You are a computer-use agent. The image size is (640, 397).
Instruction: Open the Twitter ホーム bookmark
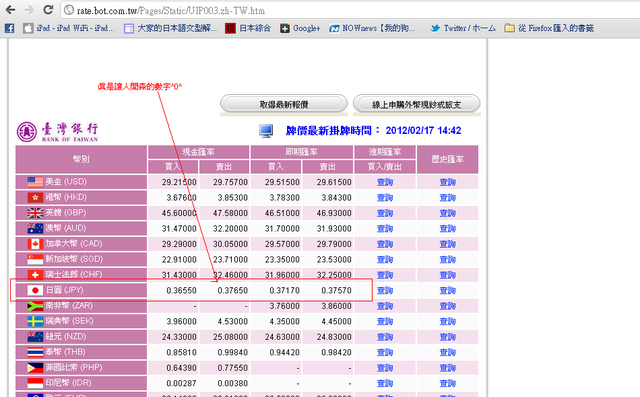(x=463, y=28)
